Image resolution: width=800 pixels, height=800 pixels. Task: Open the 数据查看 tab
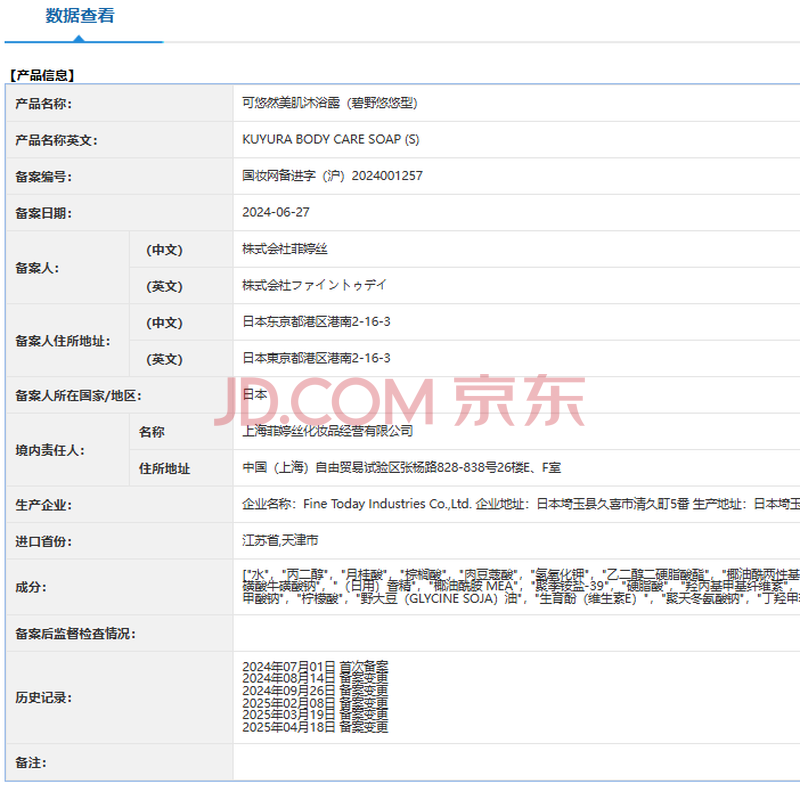click(80, 16)
